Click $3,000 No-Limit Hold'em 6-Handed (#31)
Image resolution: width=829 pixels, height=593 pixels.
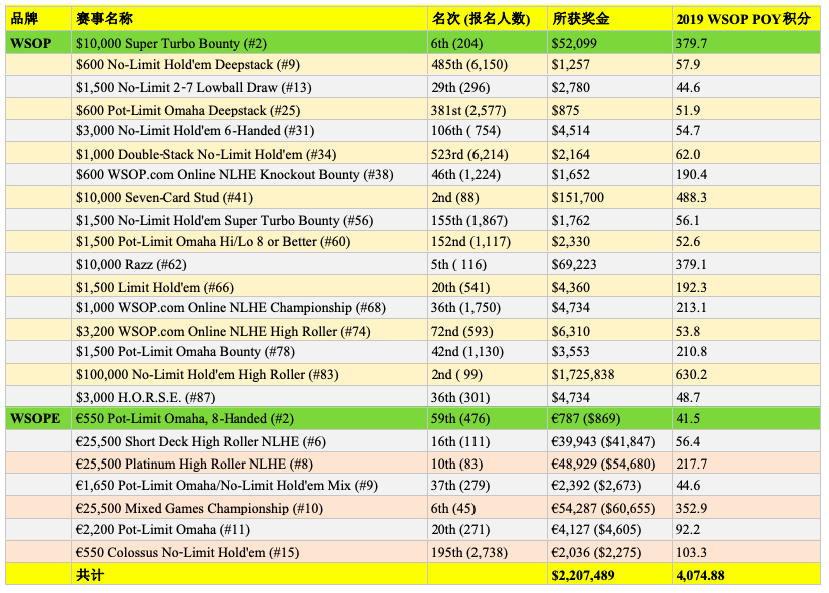point(249,131)
